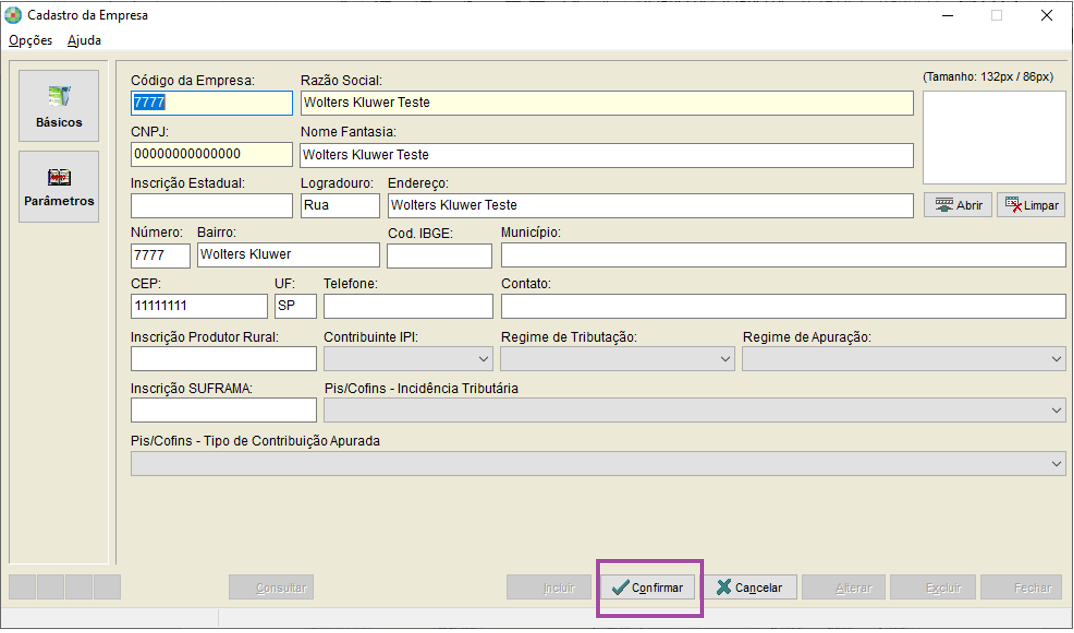Click the Município field
1074x633 pixels.
[x=784, y=255]
